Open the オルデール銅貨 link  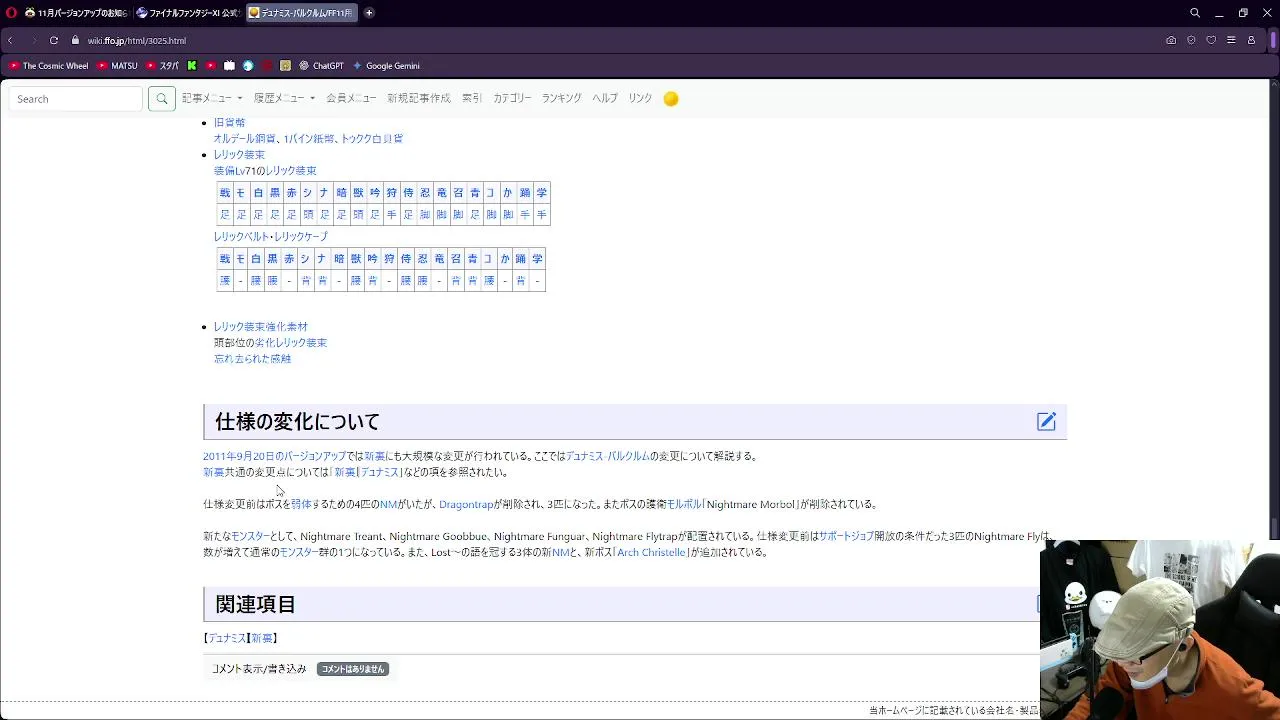[245, 139]
